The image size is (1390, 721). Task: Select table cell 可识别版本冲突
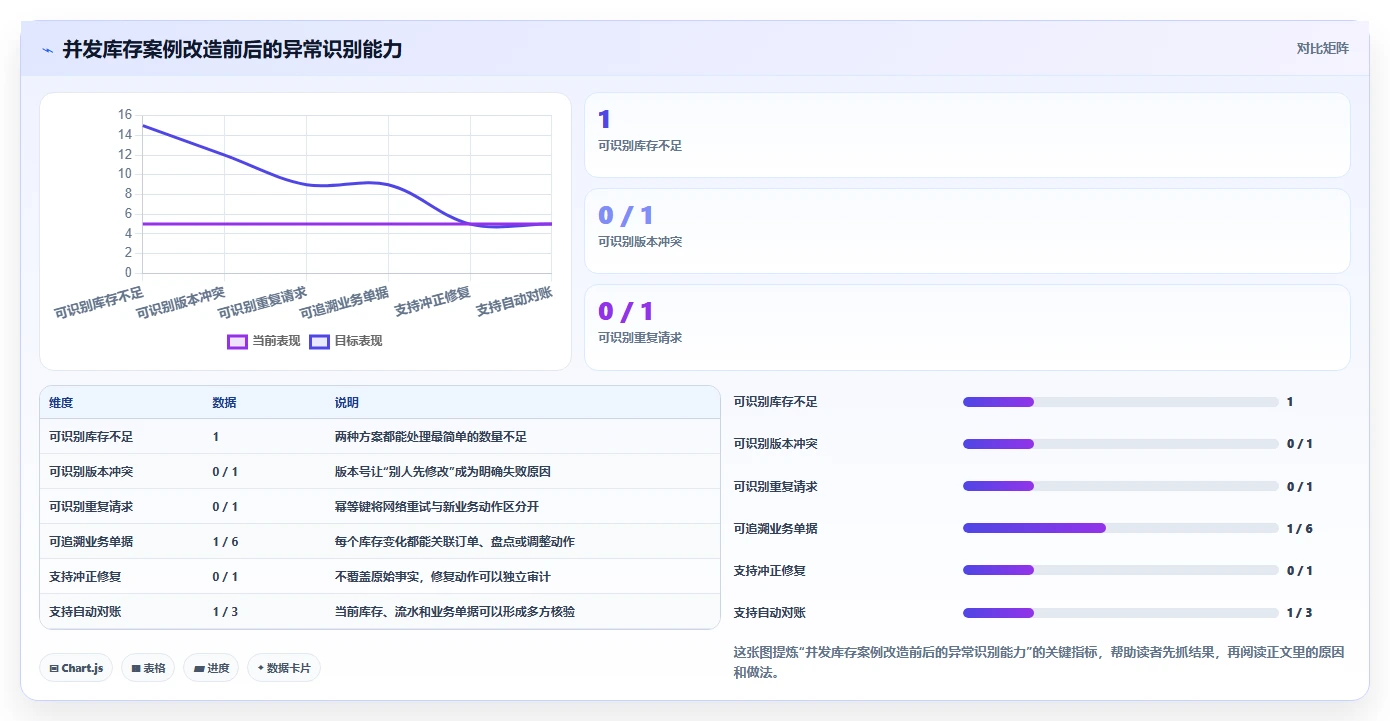[x=91, y=472]
